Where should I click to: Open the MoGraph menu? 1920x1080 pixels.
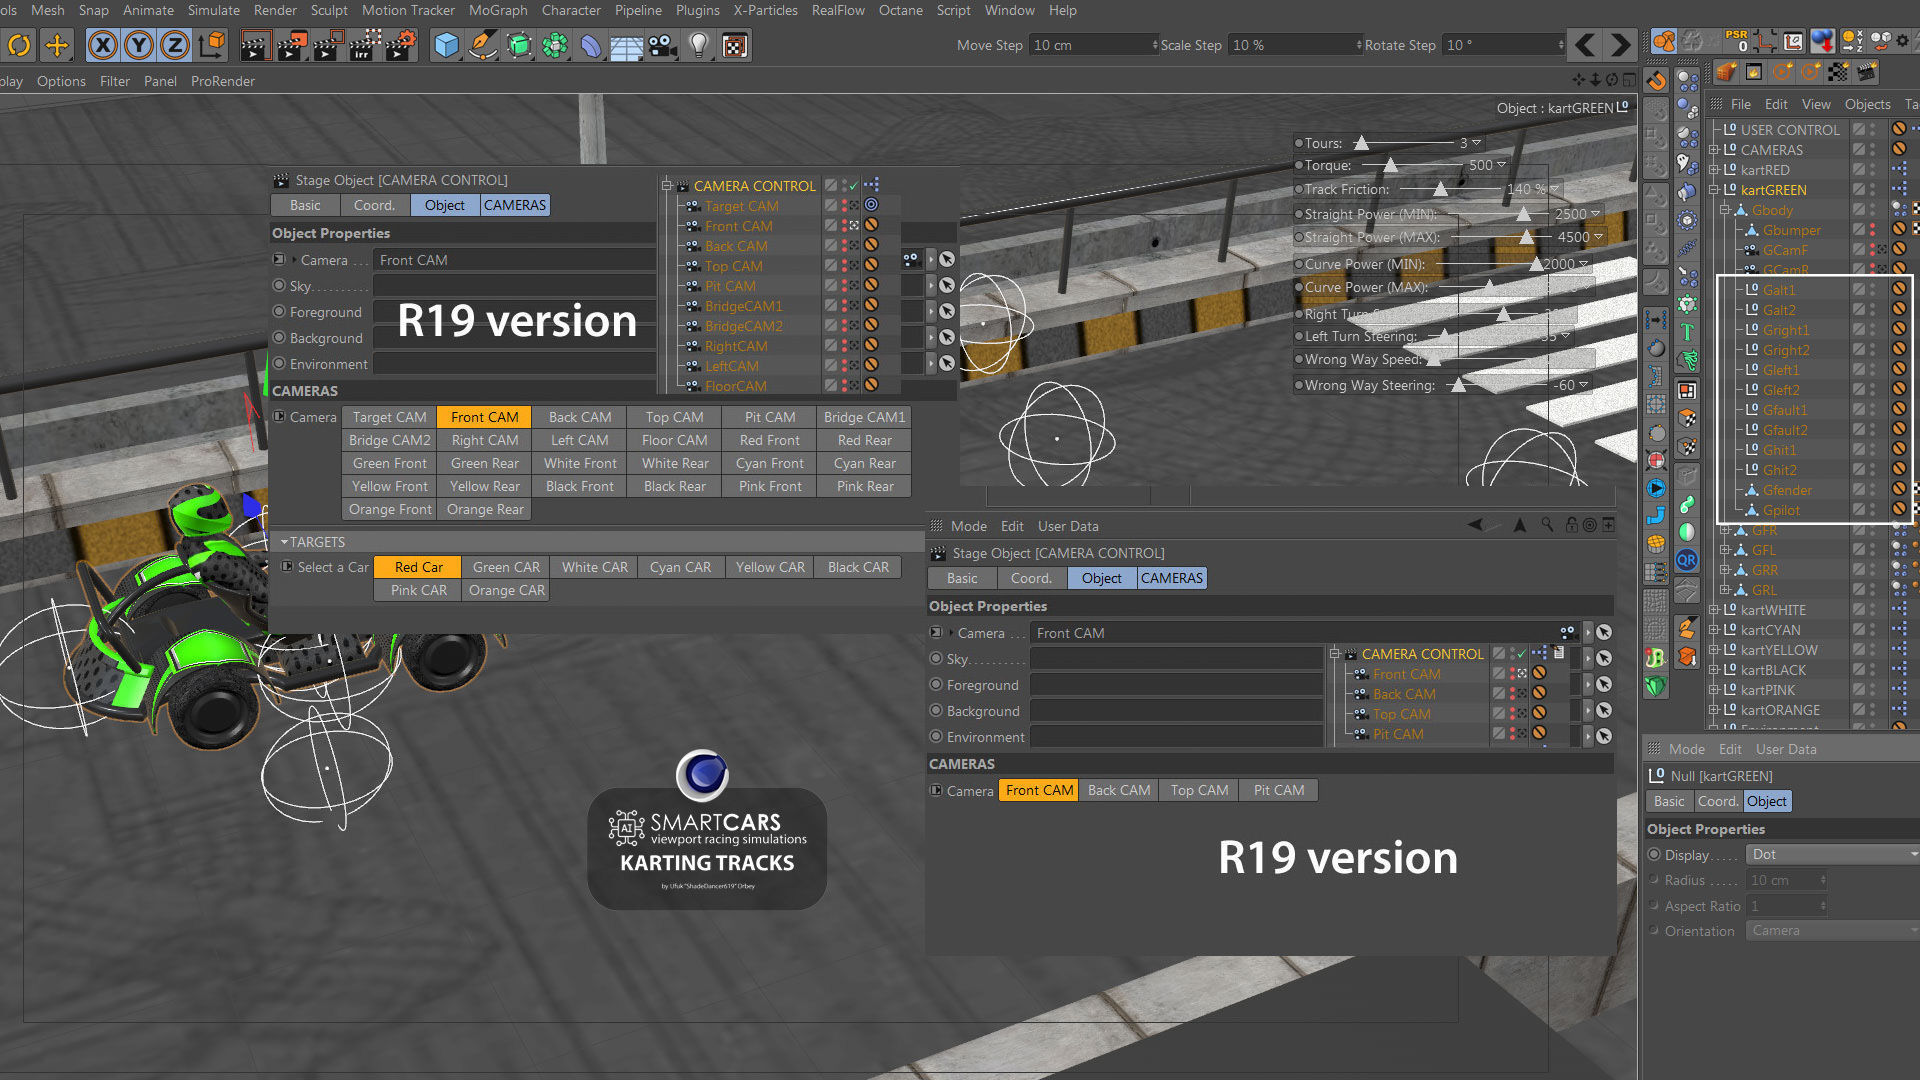click(497, 10)
